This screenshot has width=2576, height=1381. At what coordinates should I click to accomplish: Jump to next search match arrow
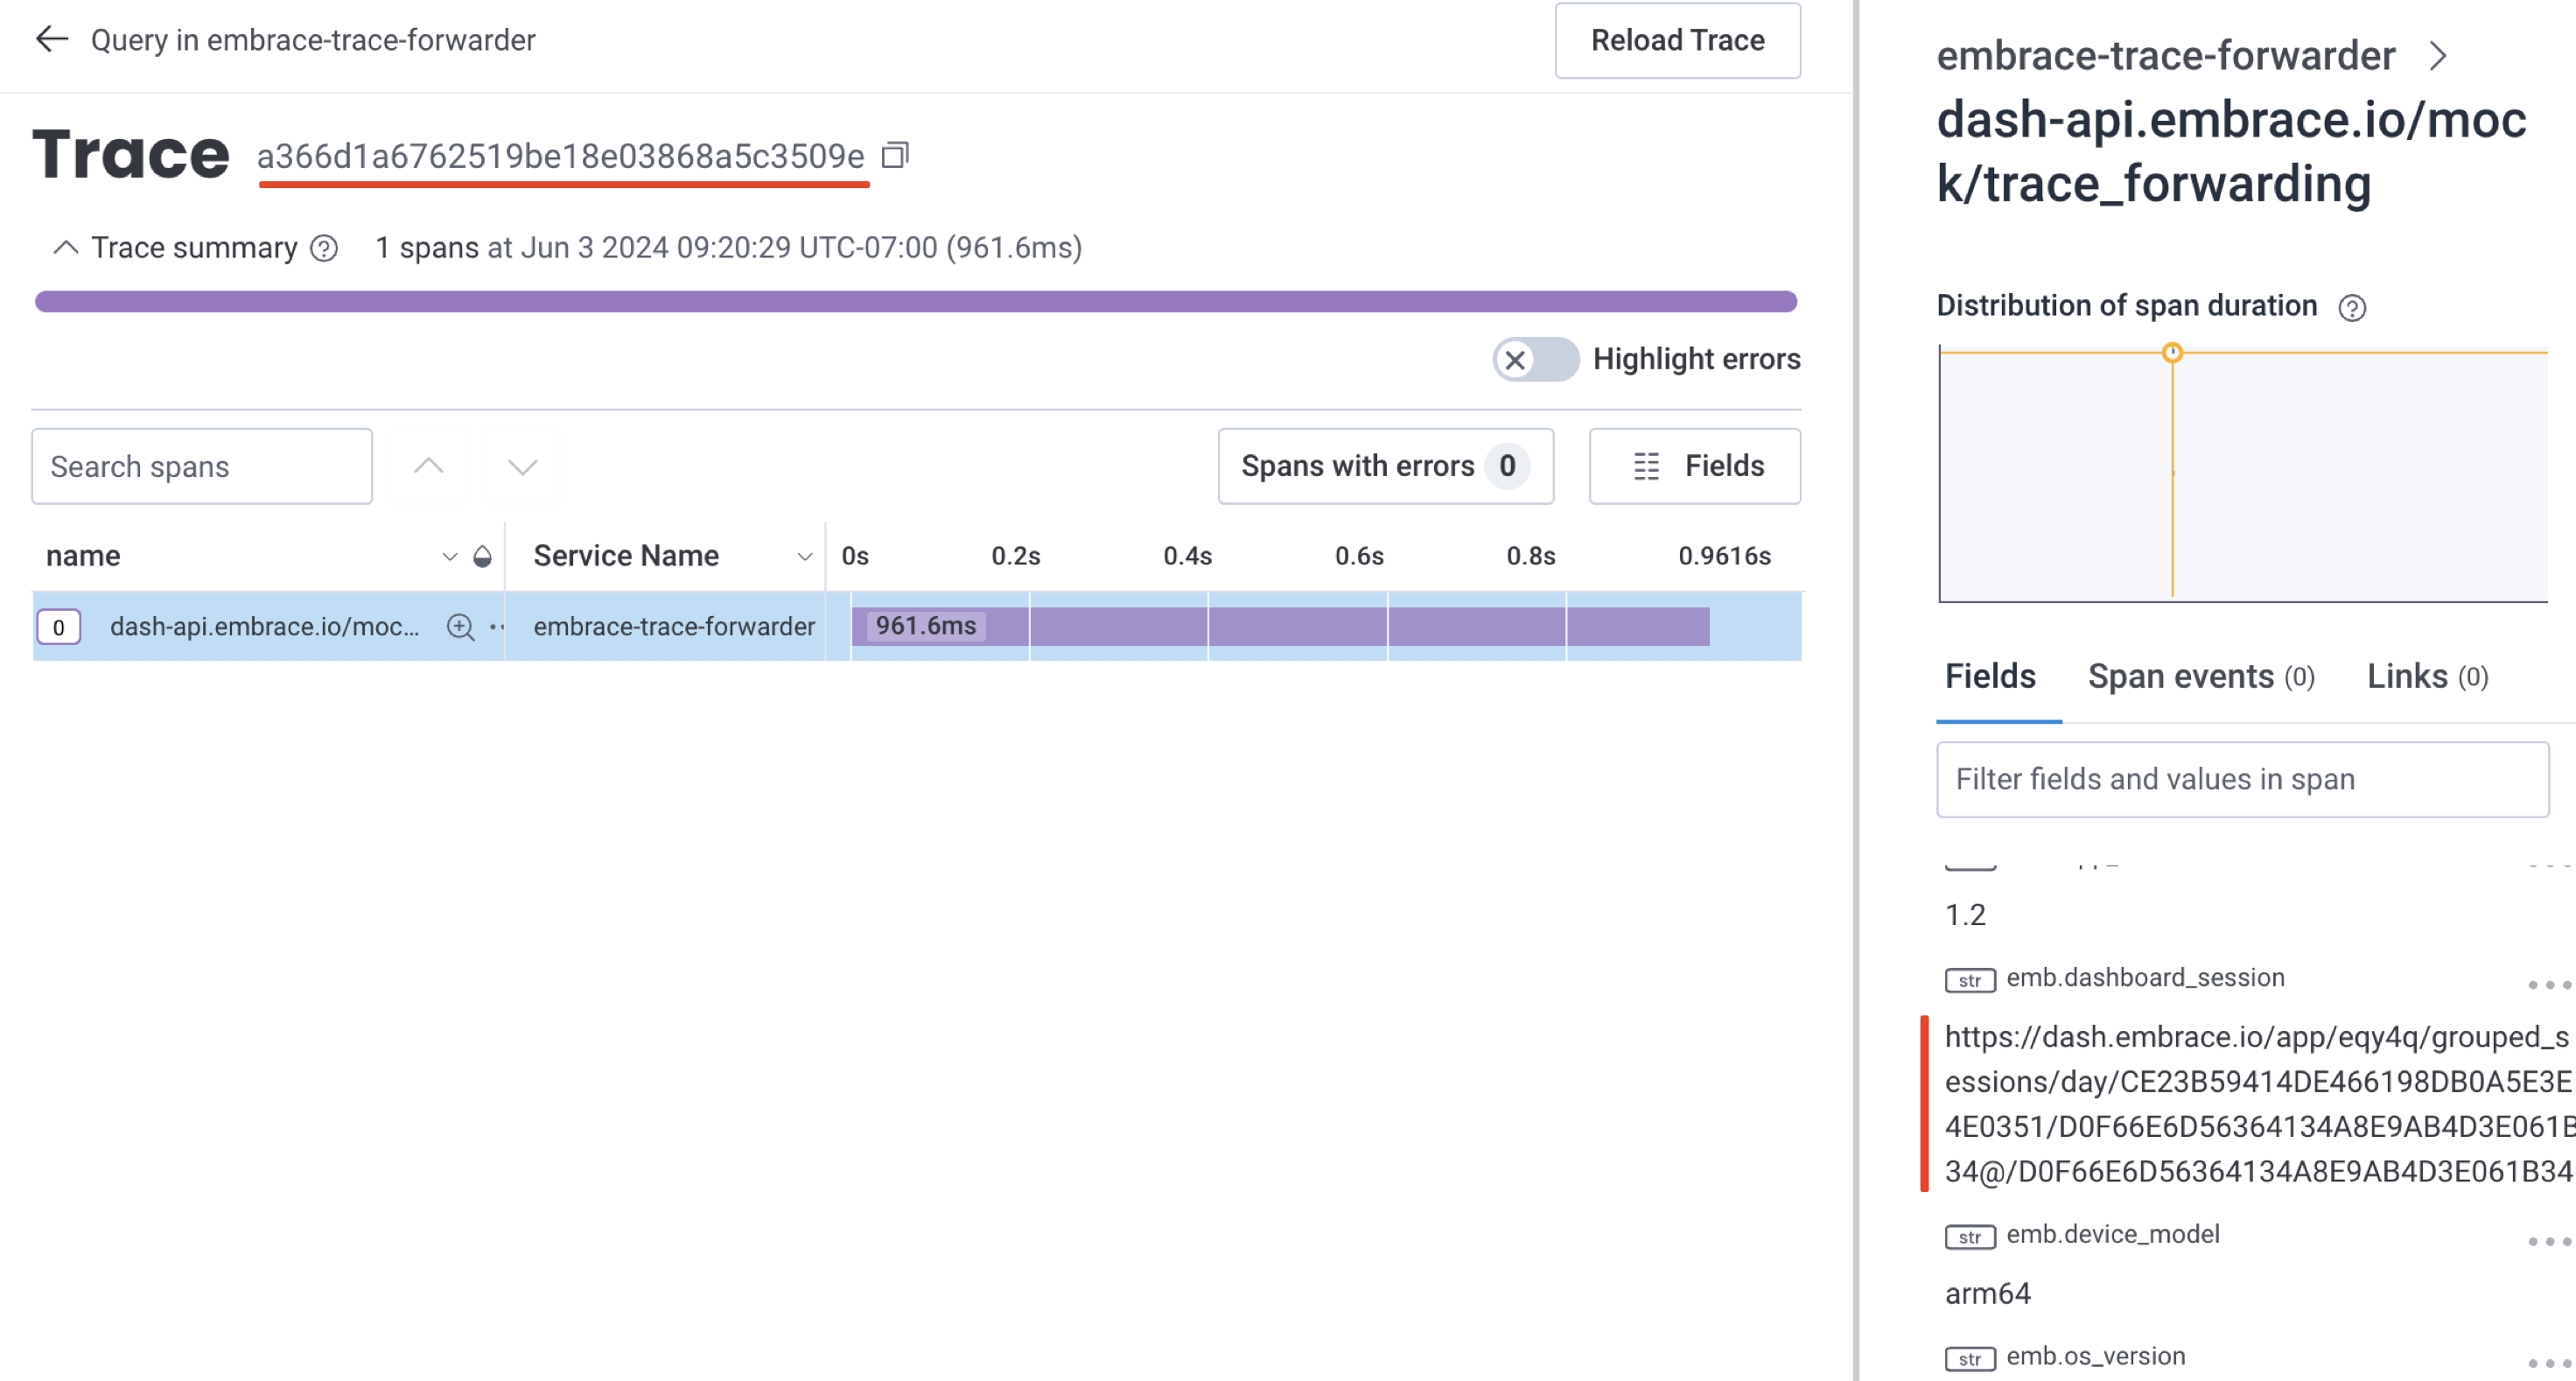click(522, 466)
